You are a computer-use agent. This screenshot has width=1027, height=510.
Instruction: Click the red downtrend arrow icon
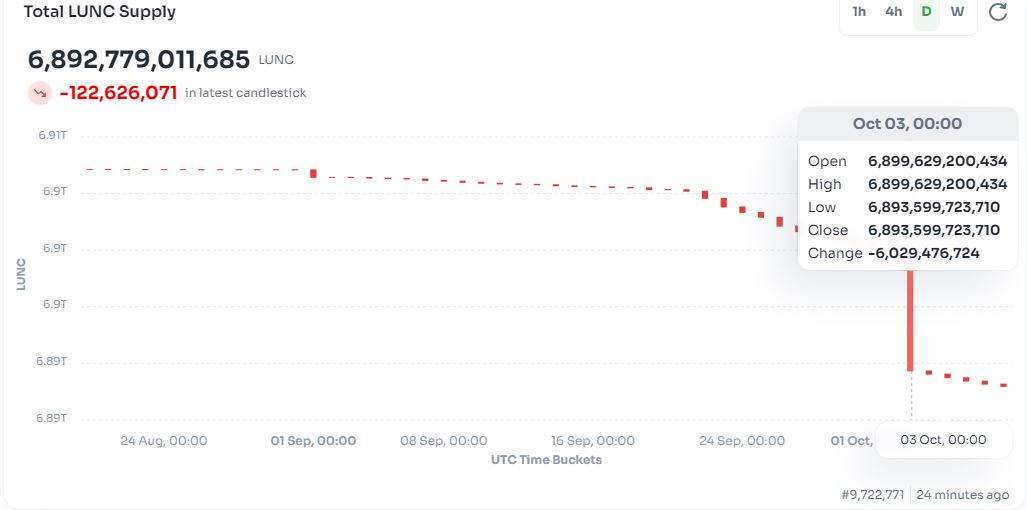40,93
